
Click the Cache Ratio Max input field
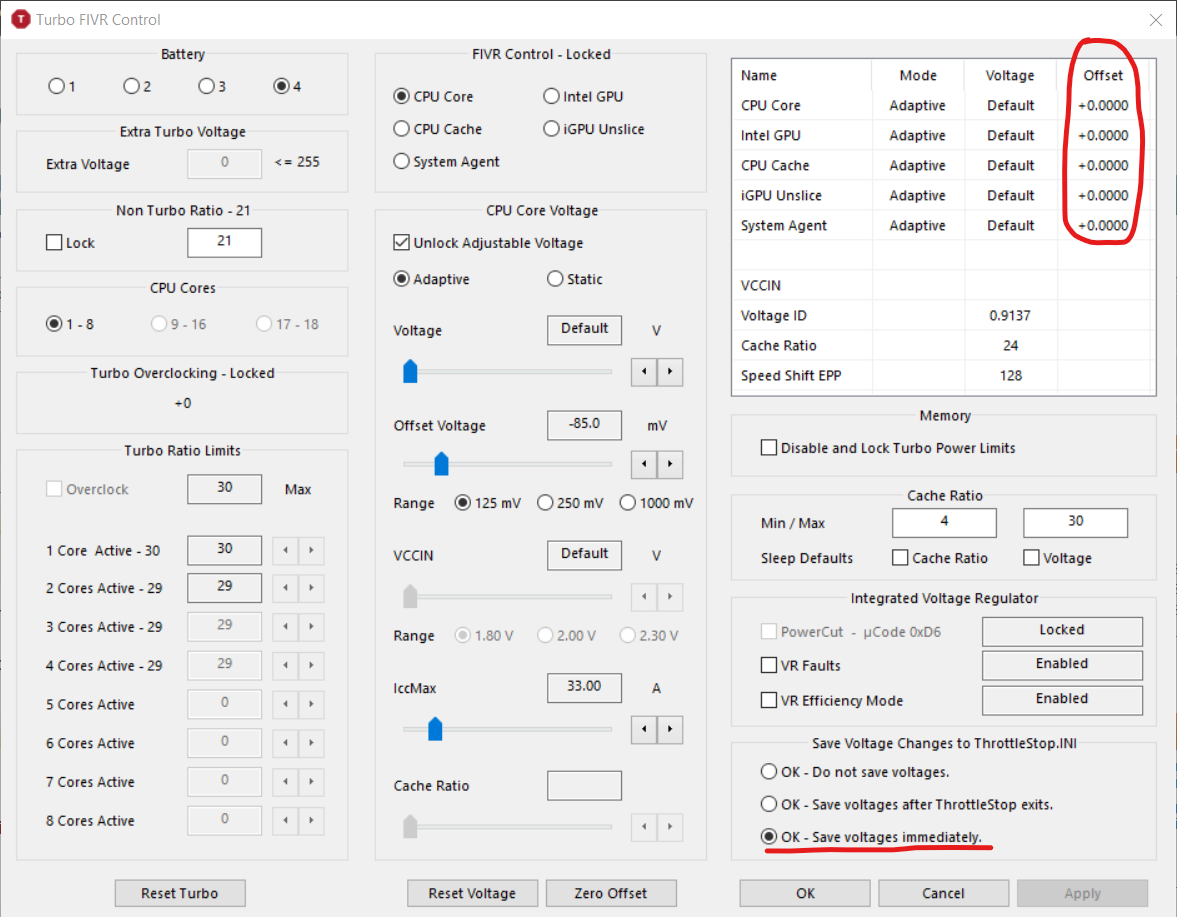click(x=1075, y=522)
